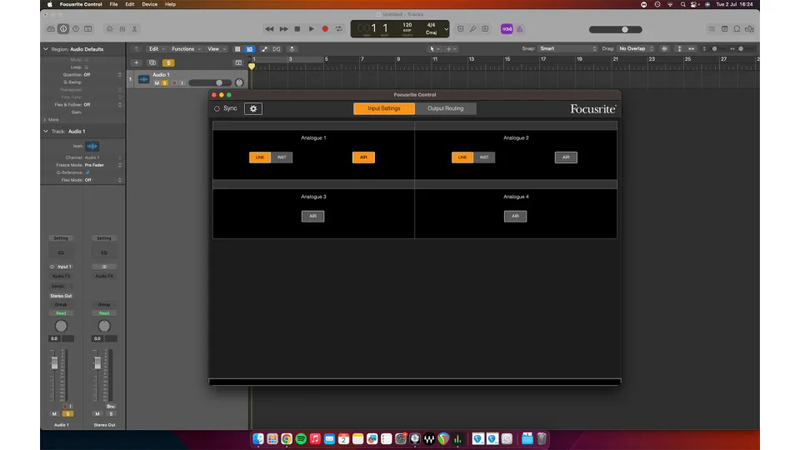Click the Audio 1 track pan knob
800x450 pixels.
(239, 83)
